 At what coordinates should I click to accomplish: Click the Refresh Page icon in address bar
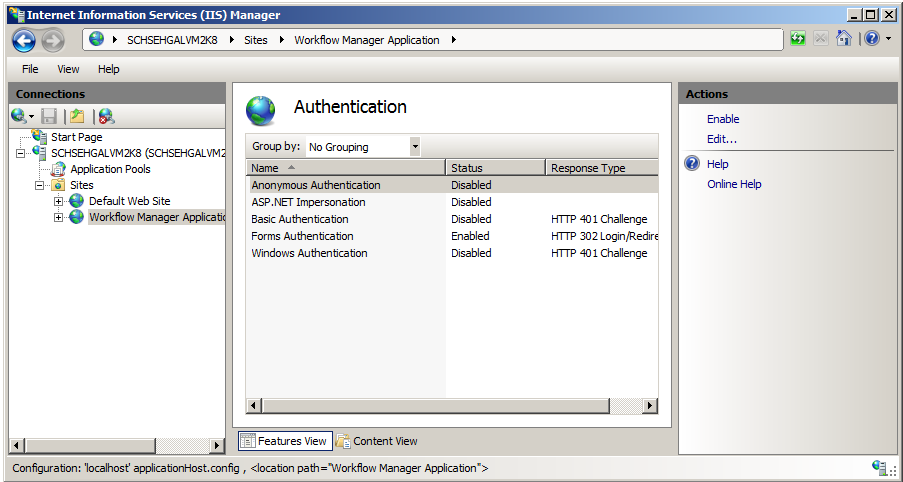797,40
